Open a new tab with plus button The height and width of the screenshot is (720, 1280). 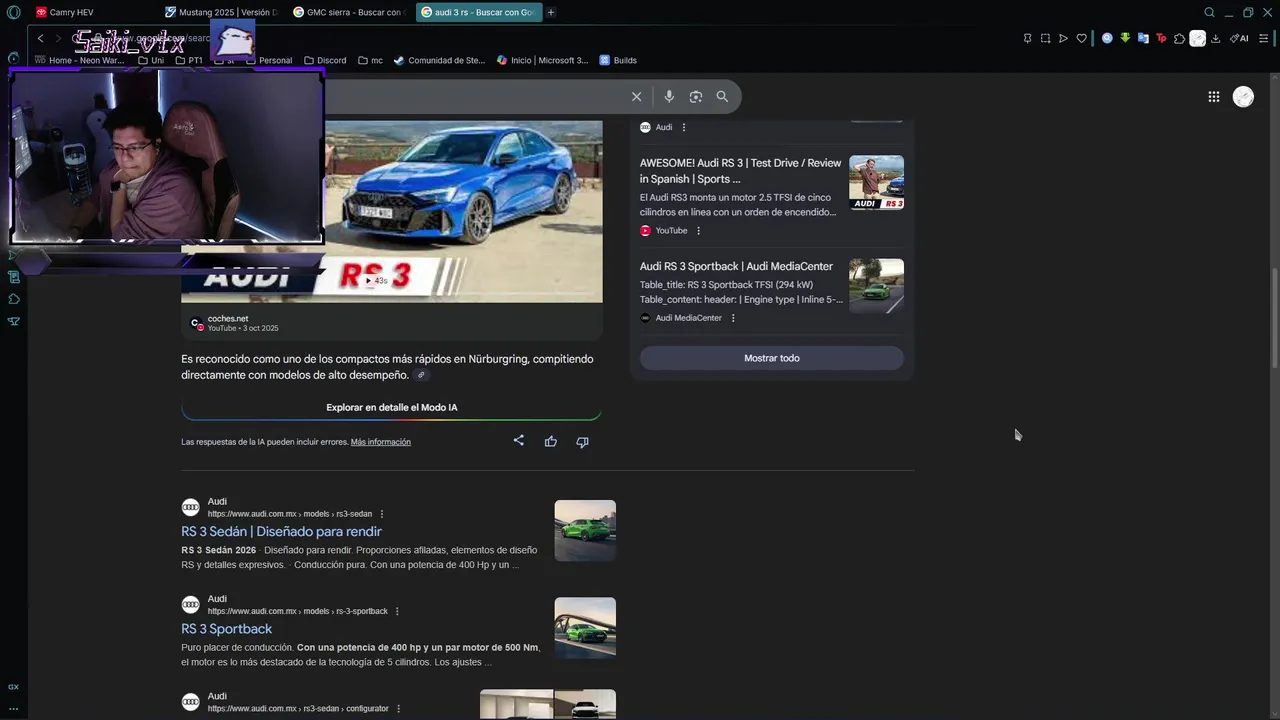tap(551, 12)
